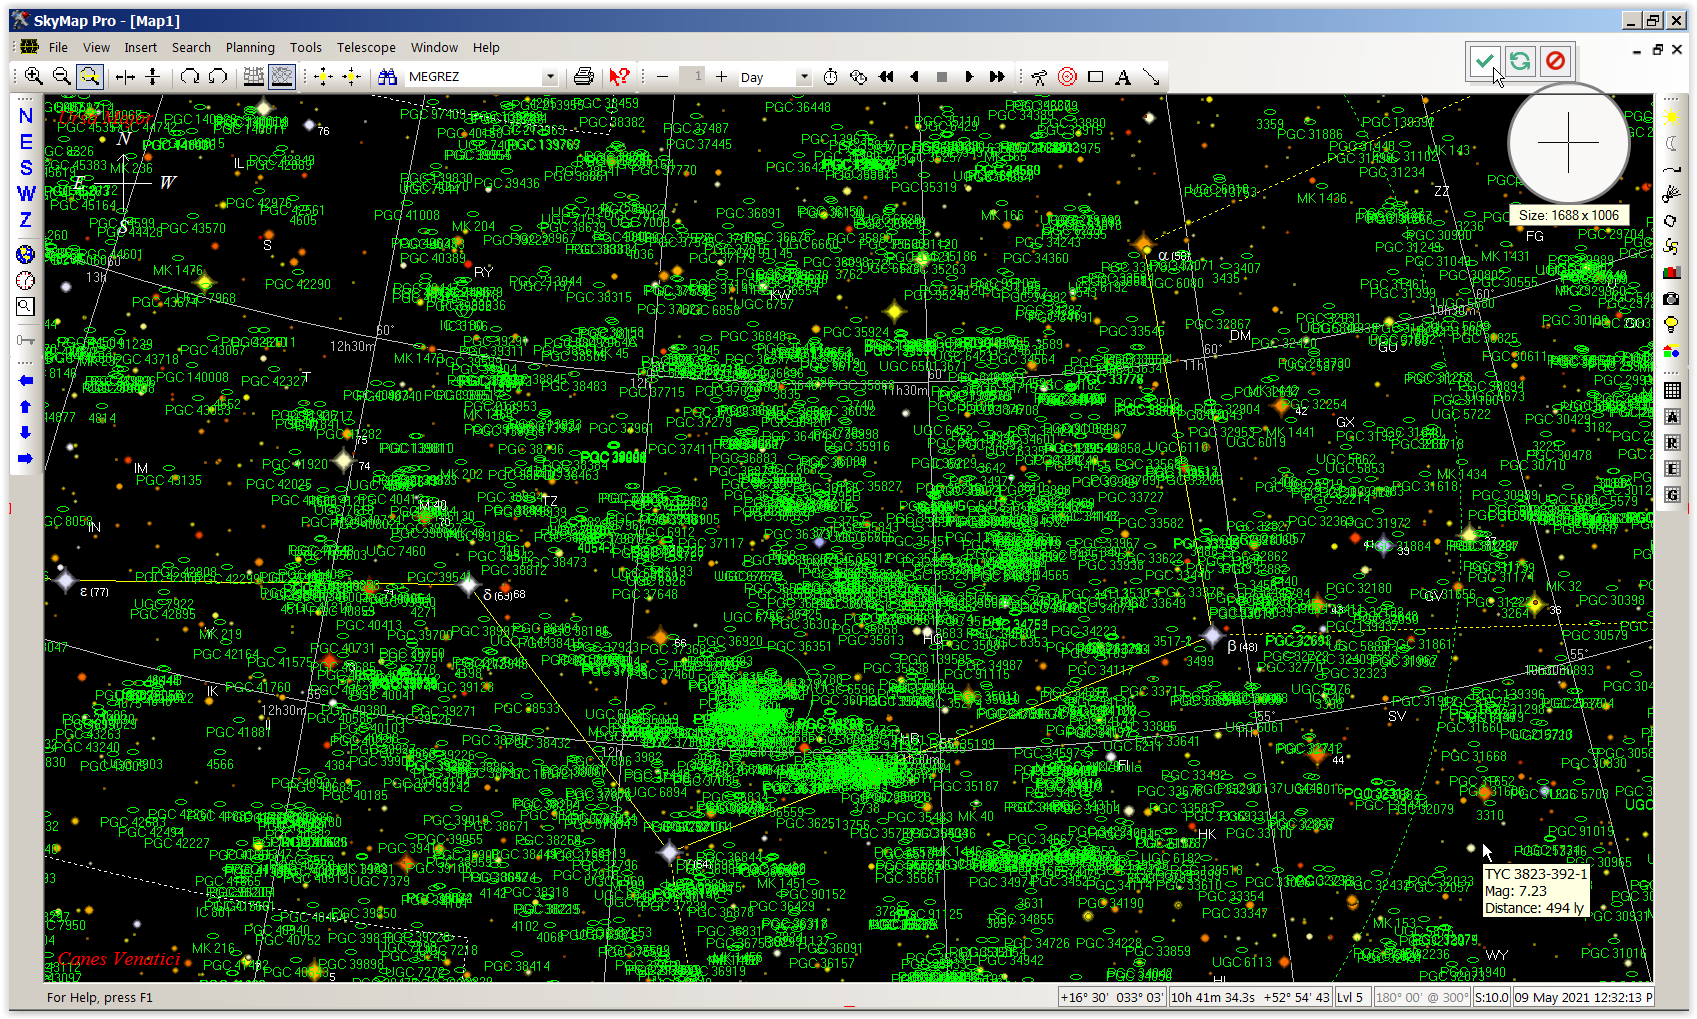Look at zenith with Z button
1697x1019 pixels.
pos(26,220)
